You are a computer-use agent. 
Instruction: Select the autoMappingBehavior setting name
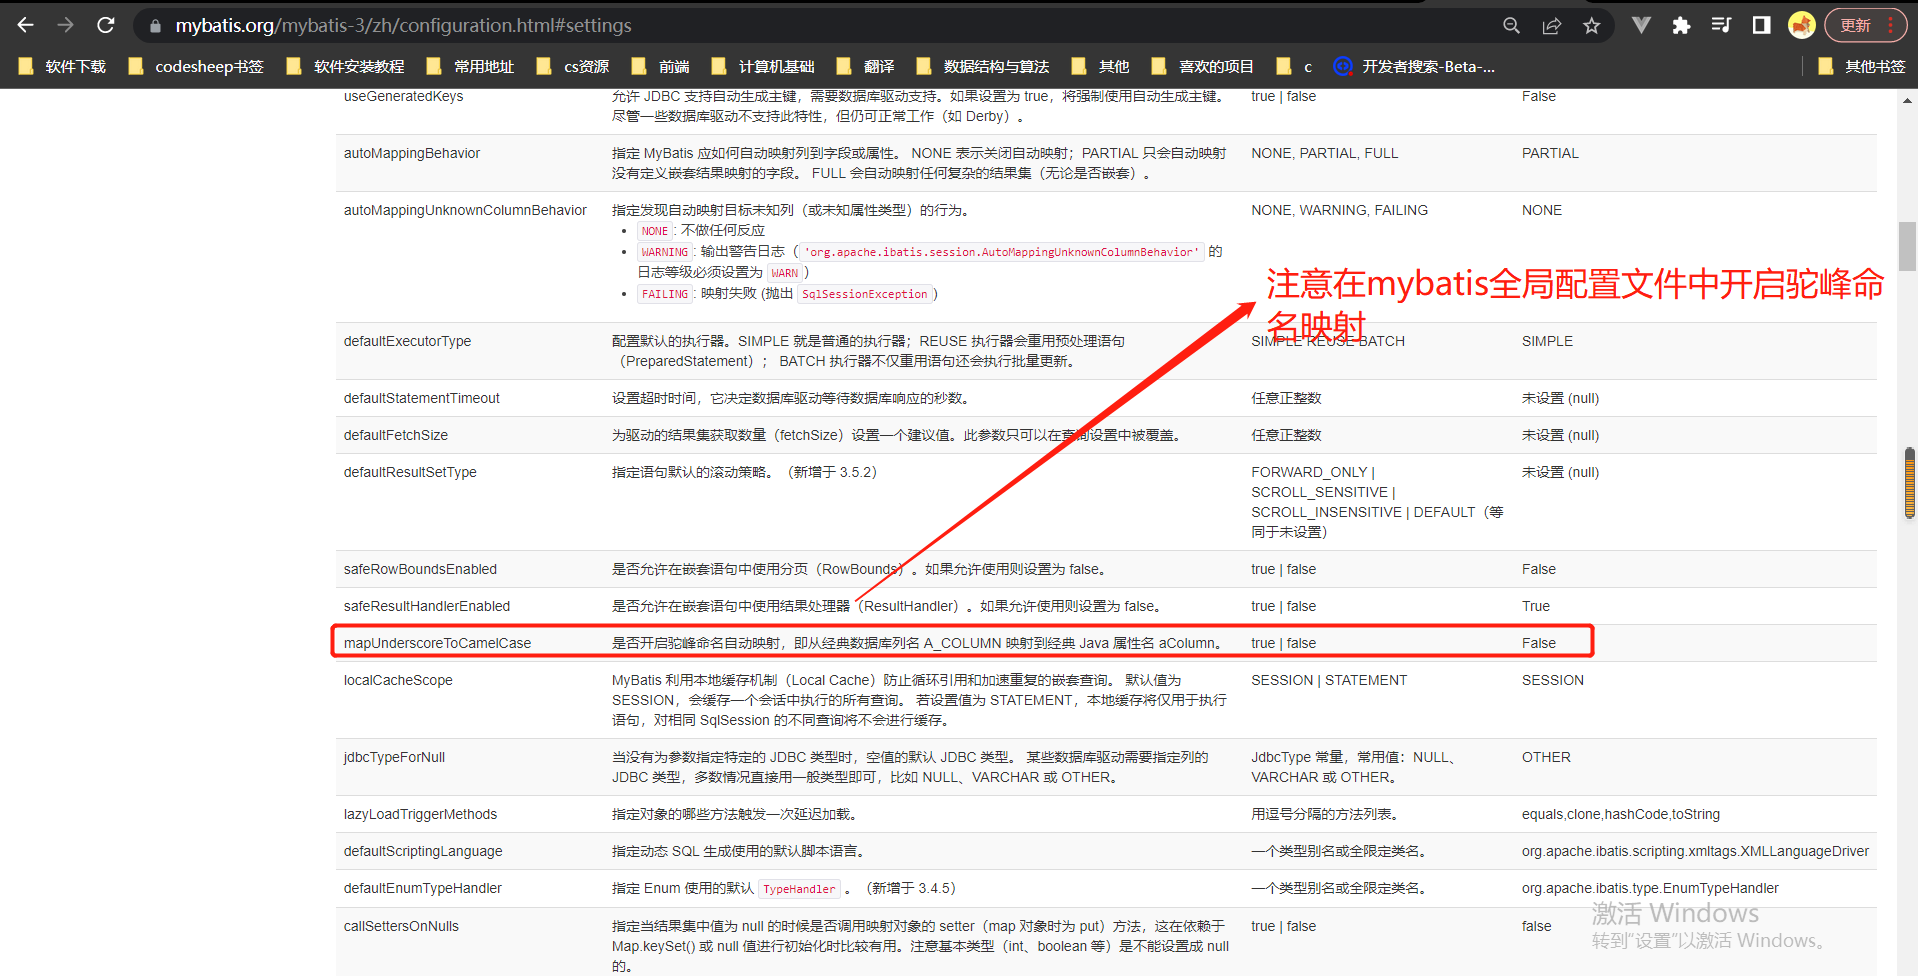click(x=412, y=153)
